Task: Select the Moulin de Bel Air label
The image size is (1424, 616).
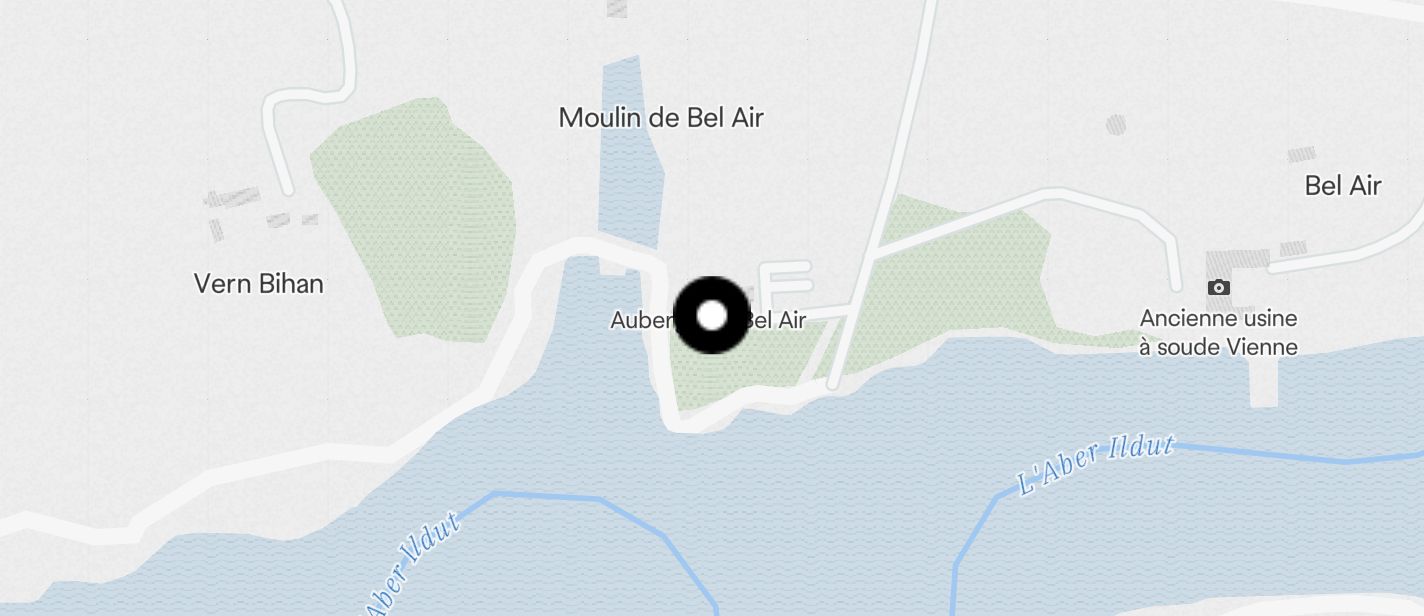Action: (661, 117)
